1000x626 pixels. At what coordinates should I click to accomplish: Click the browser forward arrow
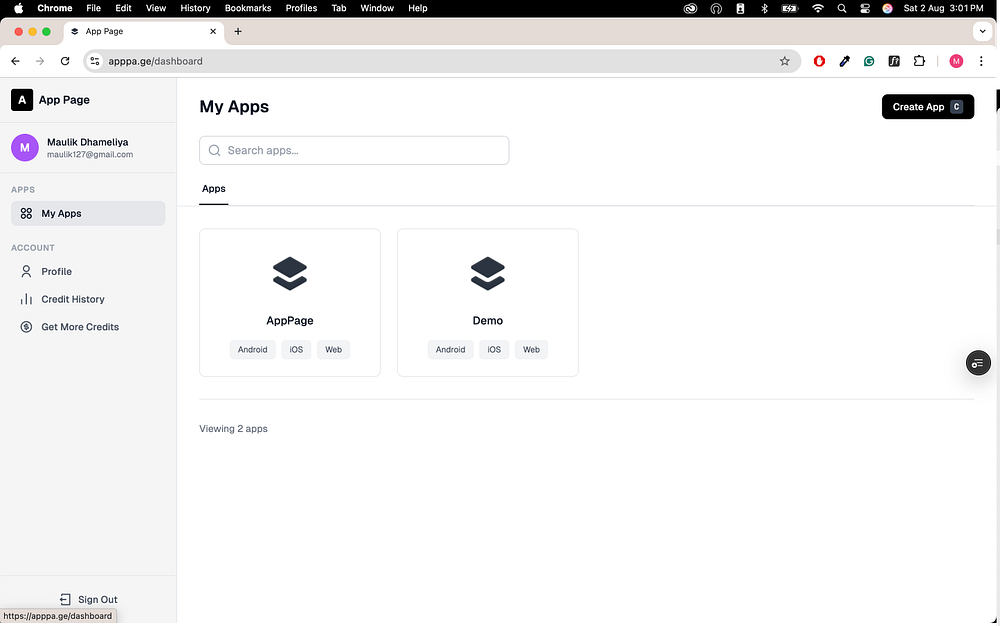(x=40, y=61)
